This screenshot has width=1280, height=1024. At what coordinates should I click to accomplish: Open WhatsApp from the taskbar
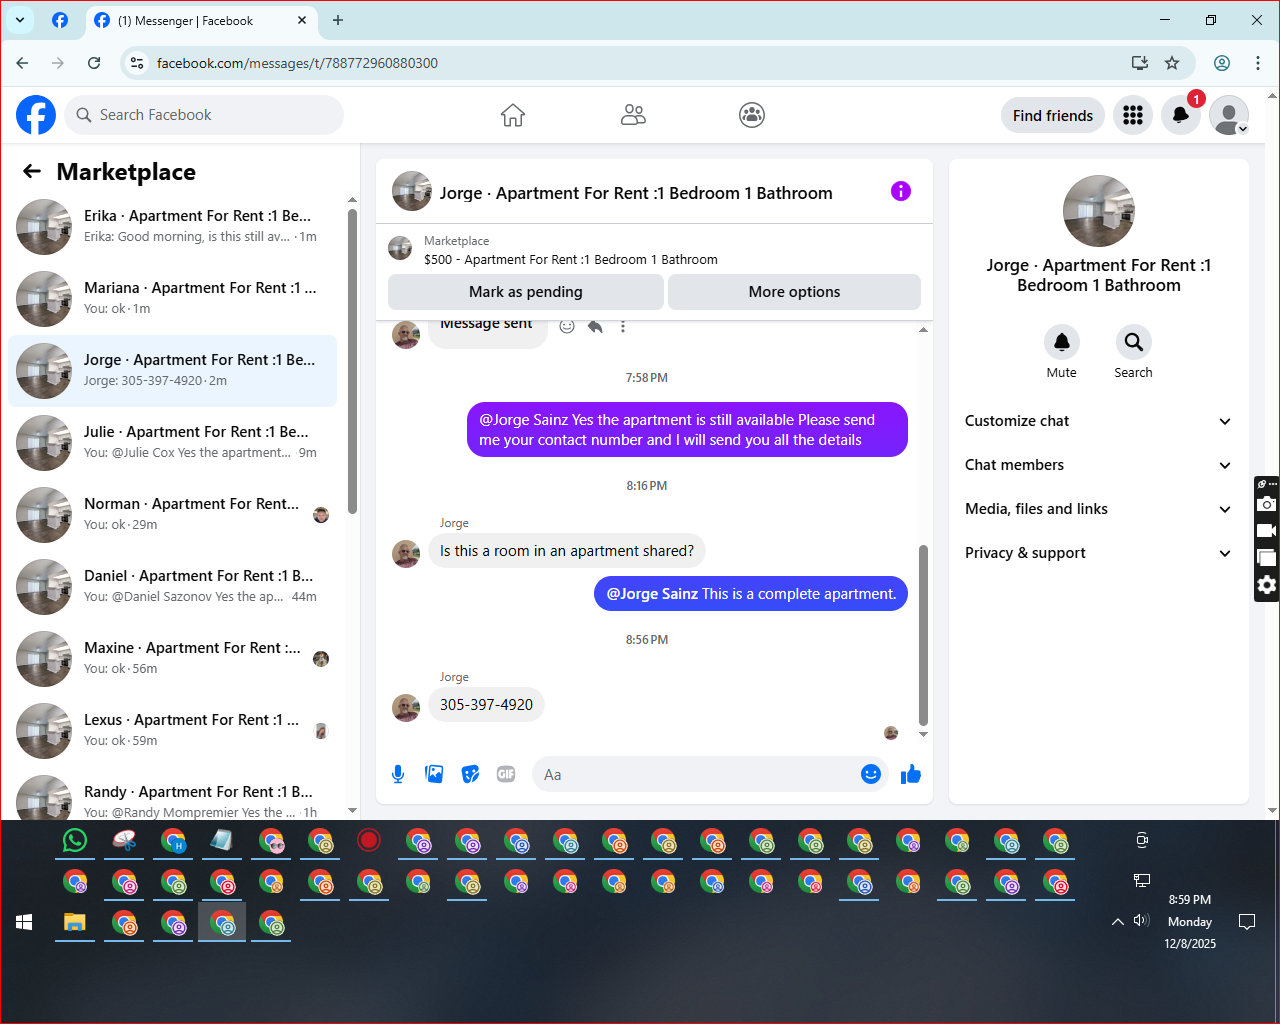(75, 841)
